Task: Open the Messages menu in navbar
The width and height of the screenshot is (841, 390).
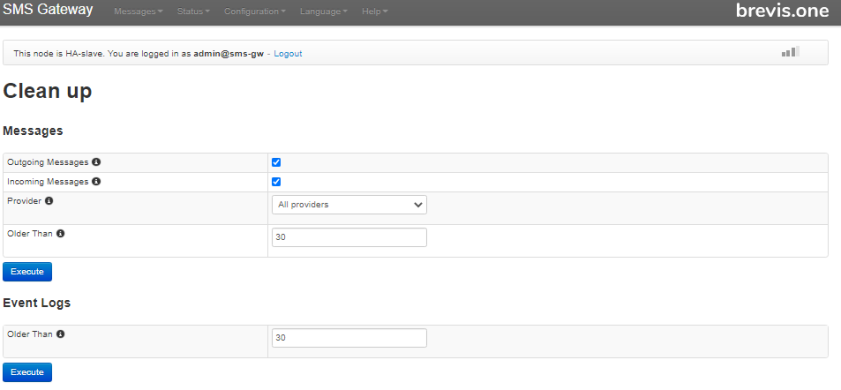Action: pos(138,11)
